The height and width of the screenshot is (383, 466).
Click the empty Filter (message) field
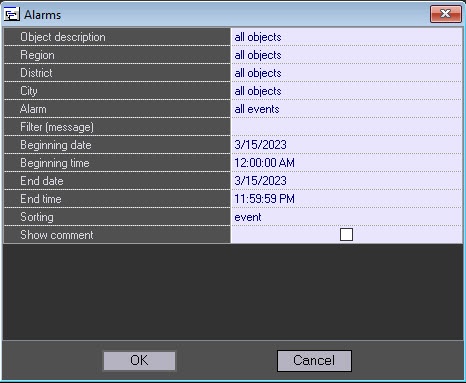[346, 127]
